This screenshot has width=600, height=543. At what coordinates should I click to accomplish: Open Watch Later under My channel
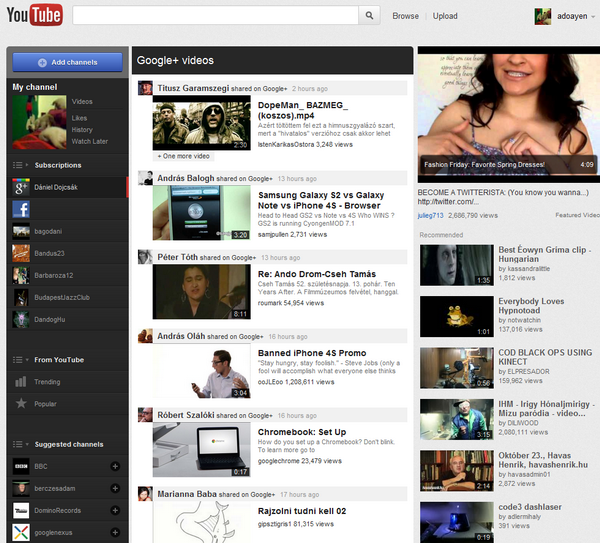coord(90,141)
